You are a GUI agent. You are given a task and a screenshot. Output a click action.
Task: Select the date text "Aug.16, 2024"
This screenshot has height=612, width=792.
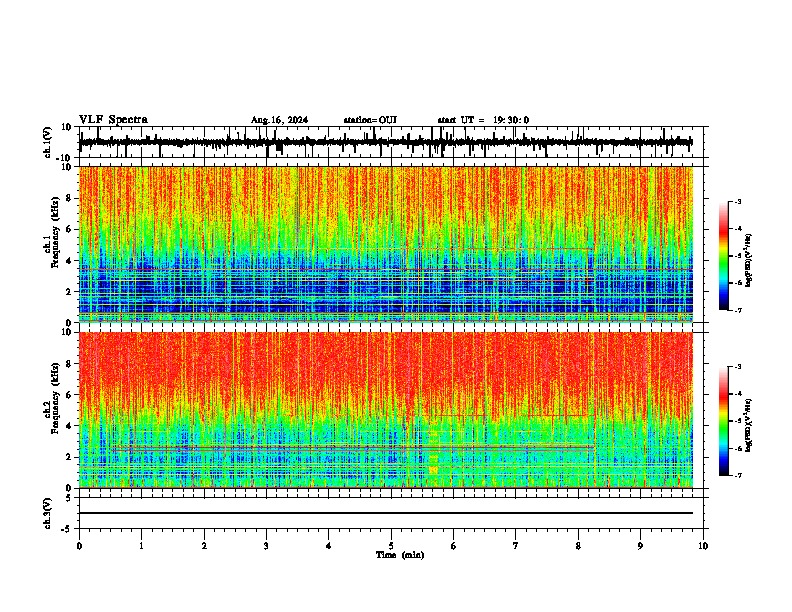279,120
